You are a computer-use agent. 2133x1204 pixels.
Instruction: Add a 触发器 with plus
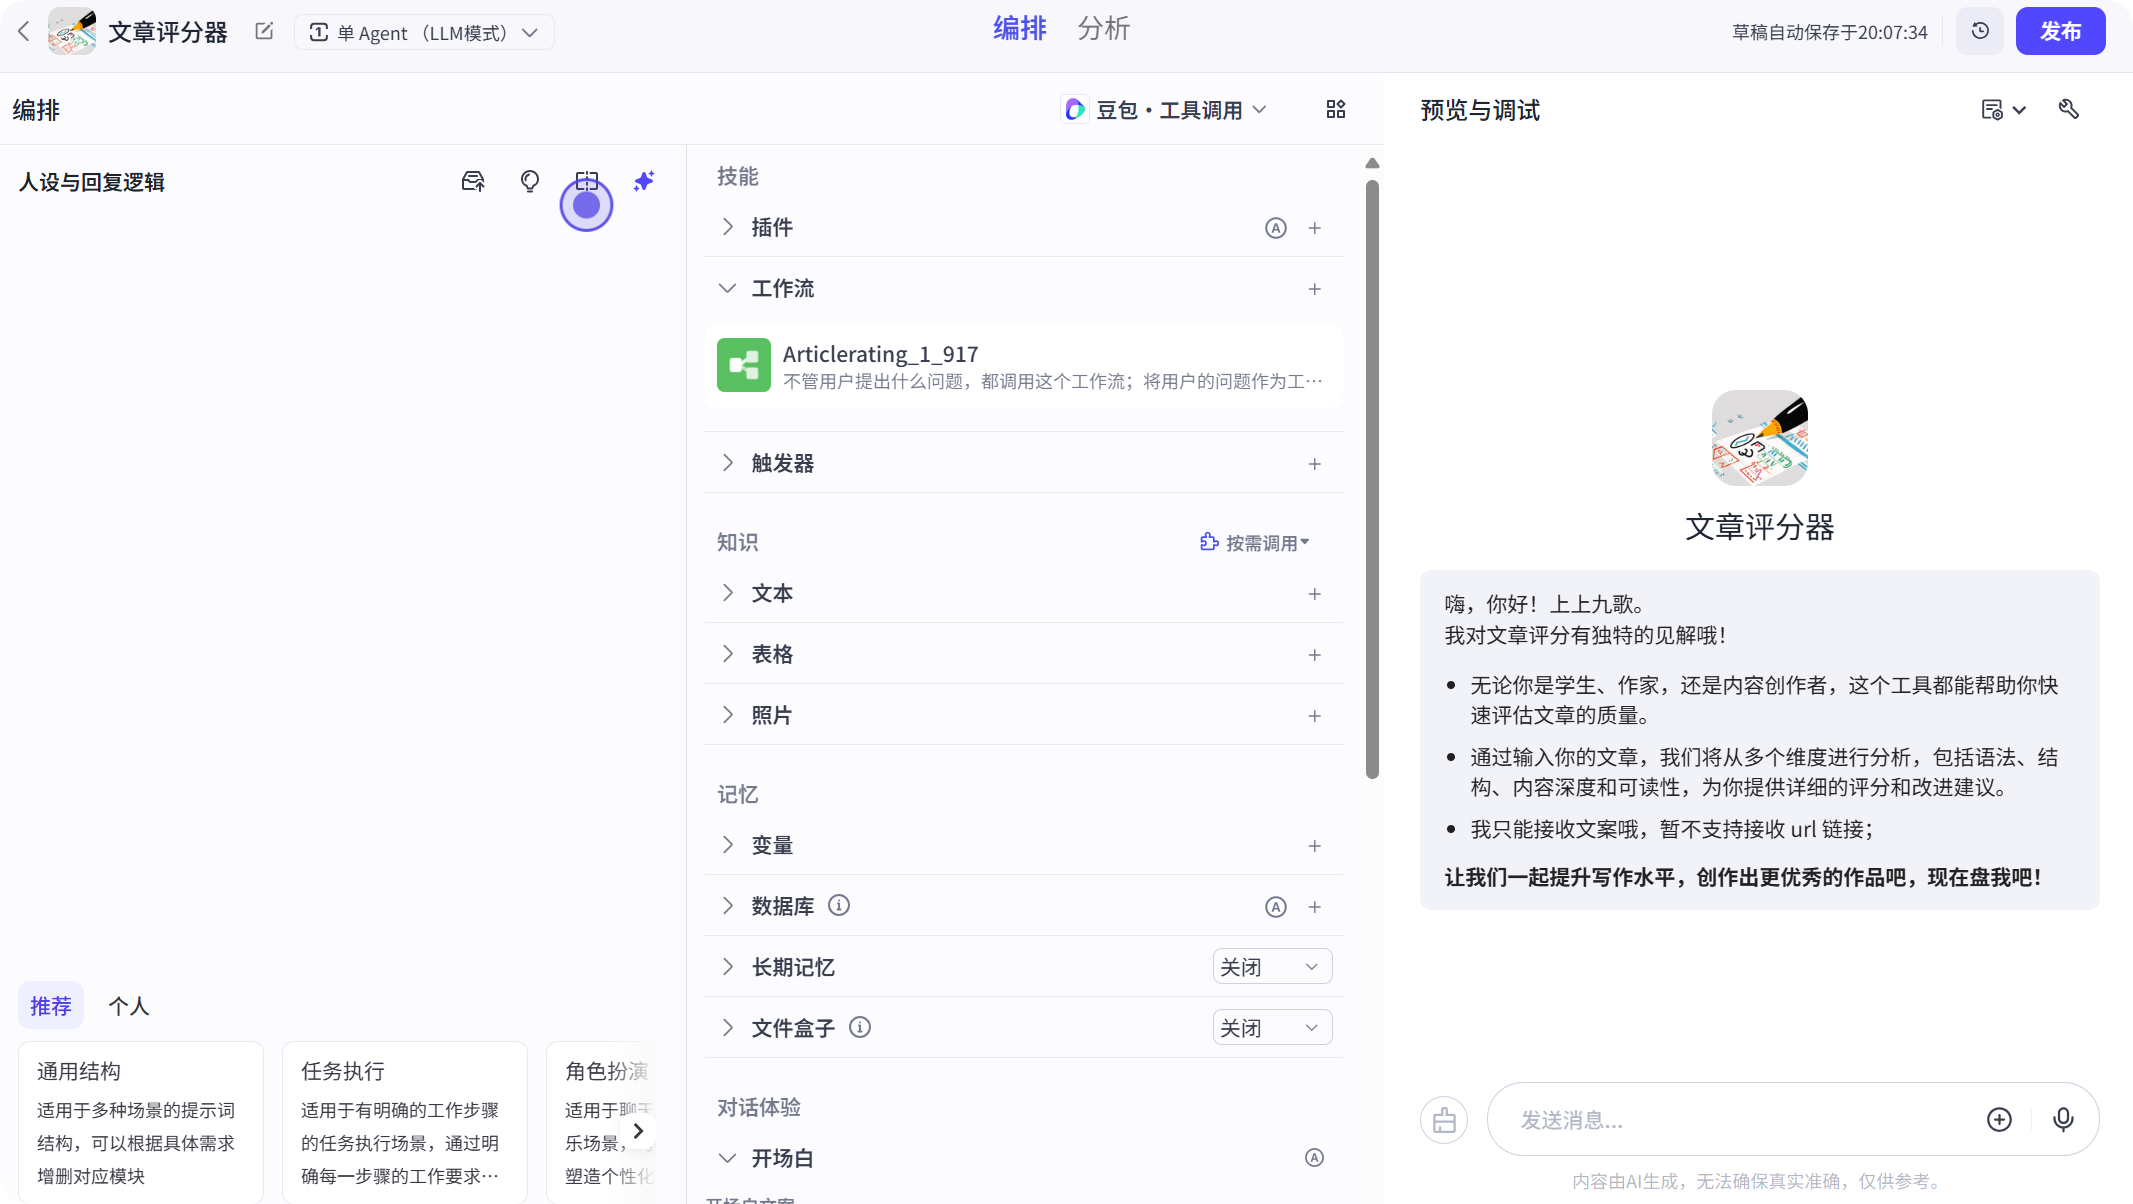coord(1315,464)
